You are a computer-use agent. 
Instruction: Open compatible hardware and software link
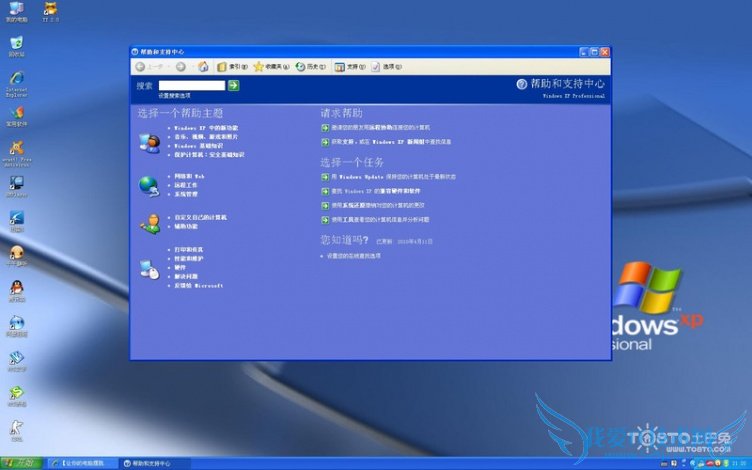point(376,191)
